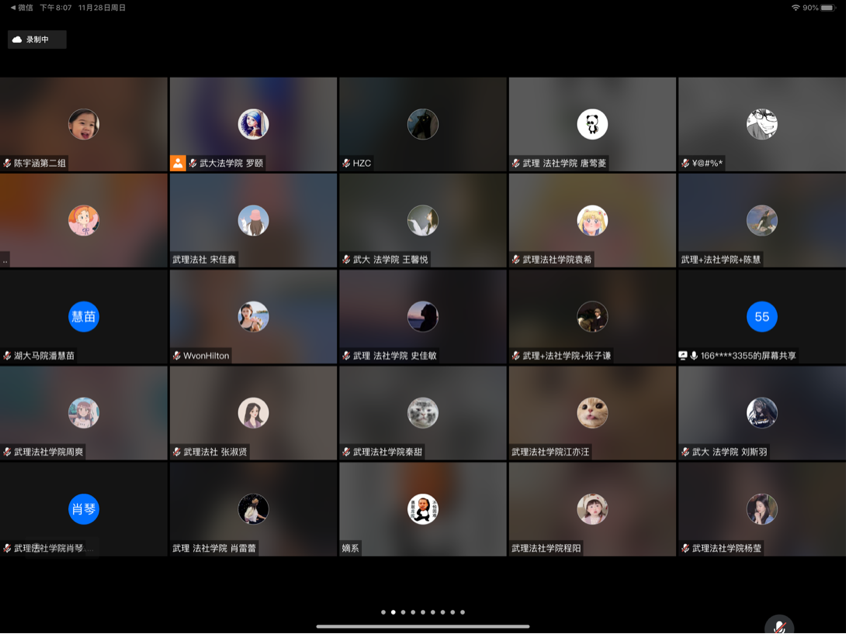
Task: Click the orange host icon beside 武大法学院 罗颖
Action: pos(177,163)
